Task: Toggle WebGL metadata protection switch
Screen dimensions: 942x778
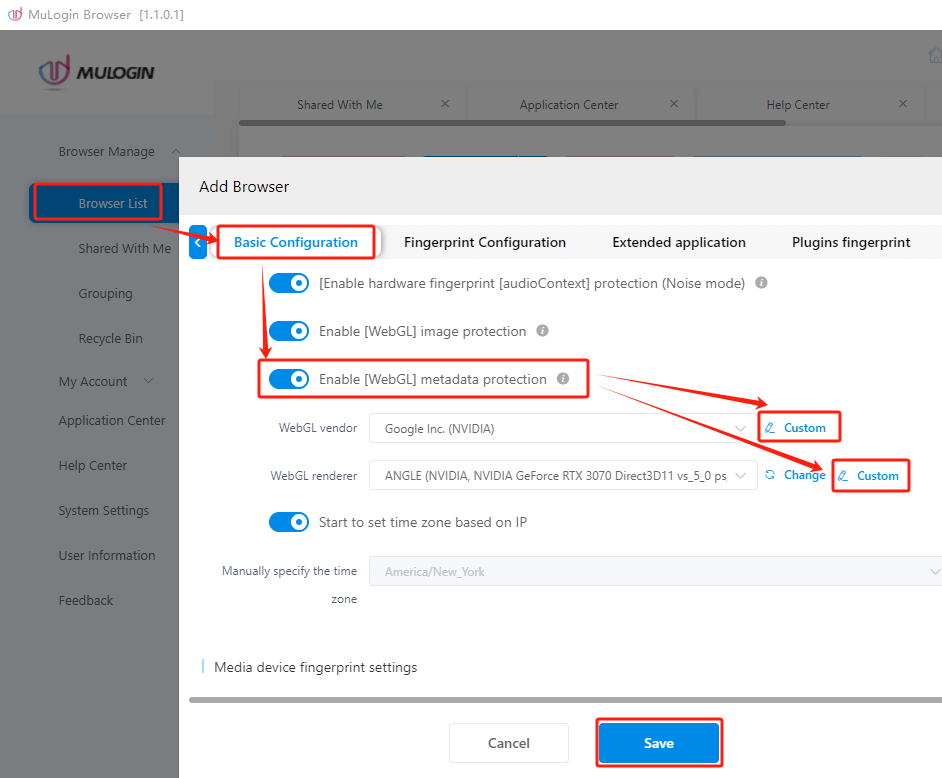Action: click(x=289, y=379)
